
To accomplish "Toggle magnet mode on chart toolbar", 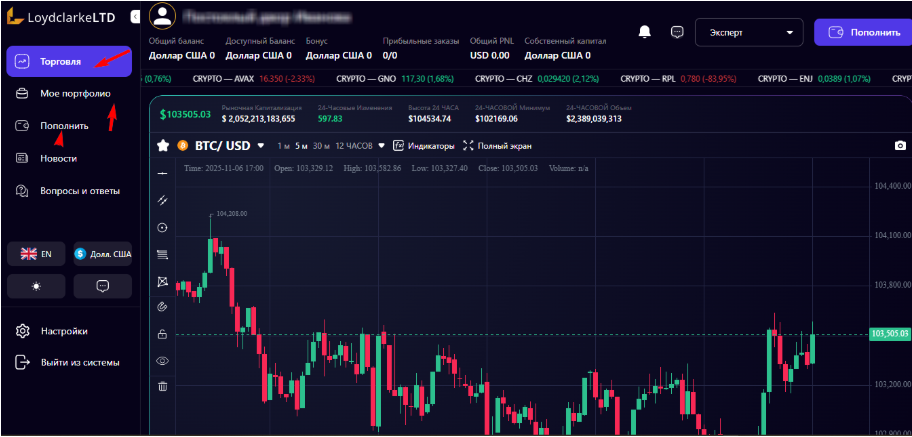I will coord(163,307).
